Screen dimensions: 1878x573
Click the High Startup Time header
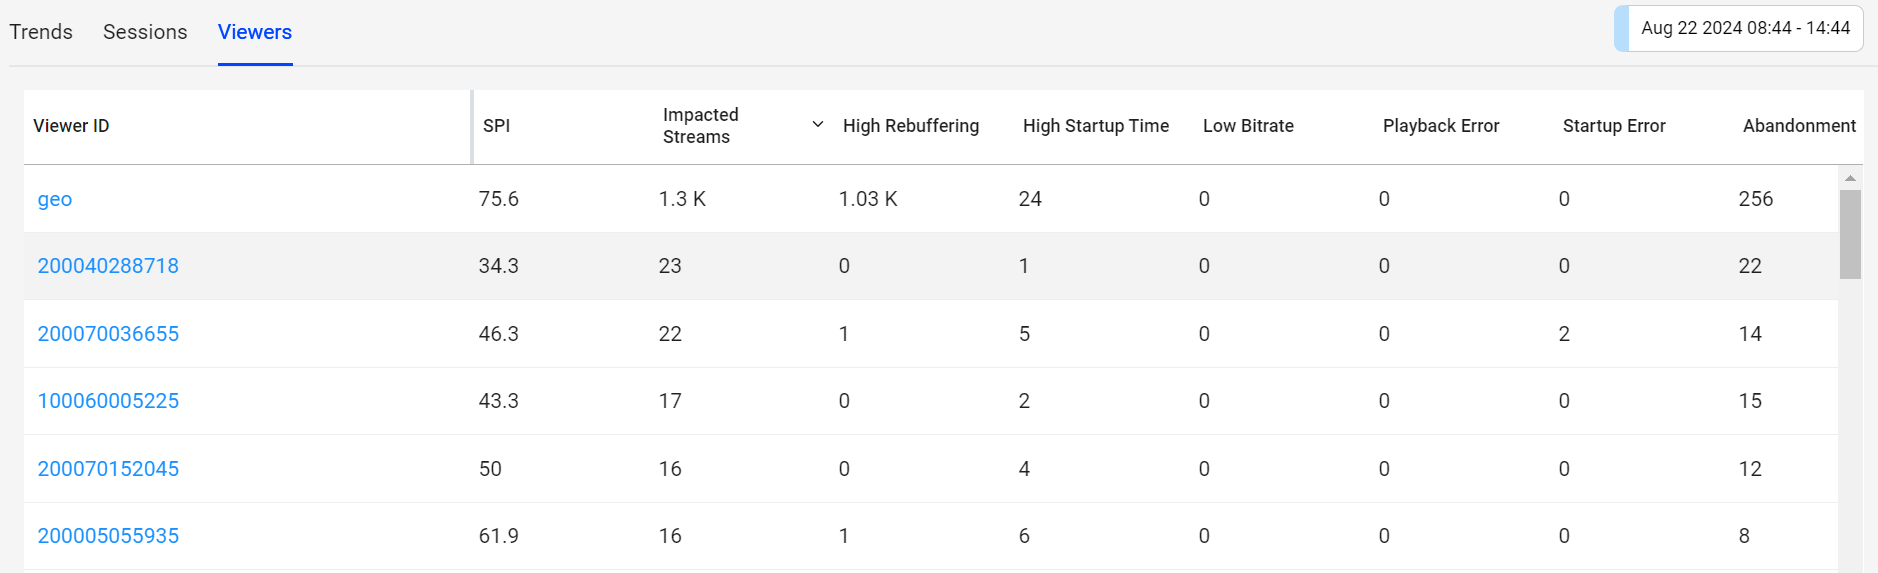pos(1095,126)
